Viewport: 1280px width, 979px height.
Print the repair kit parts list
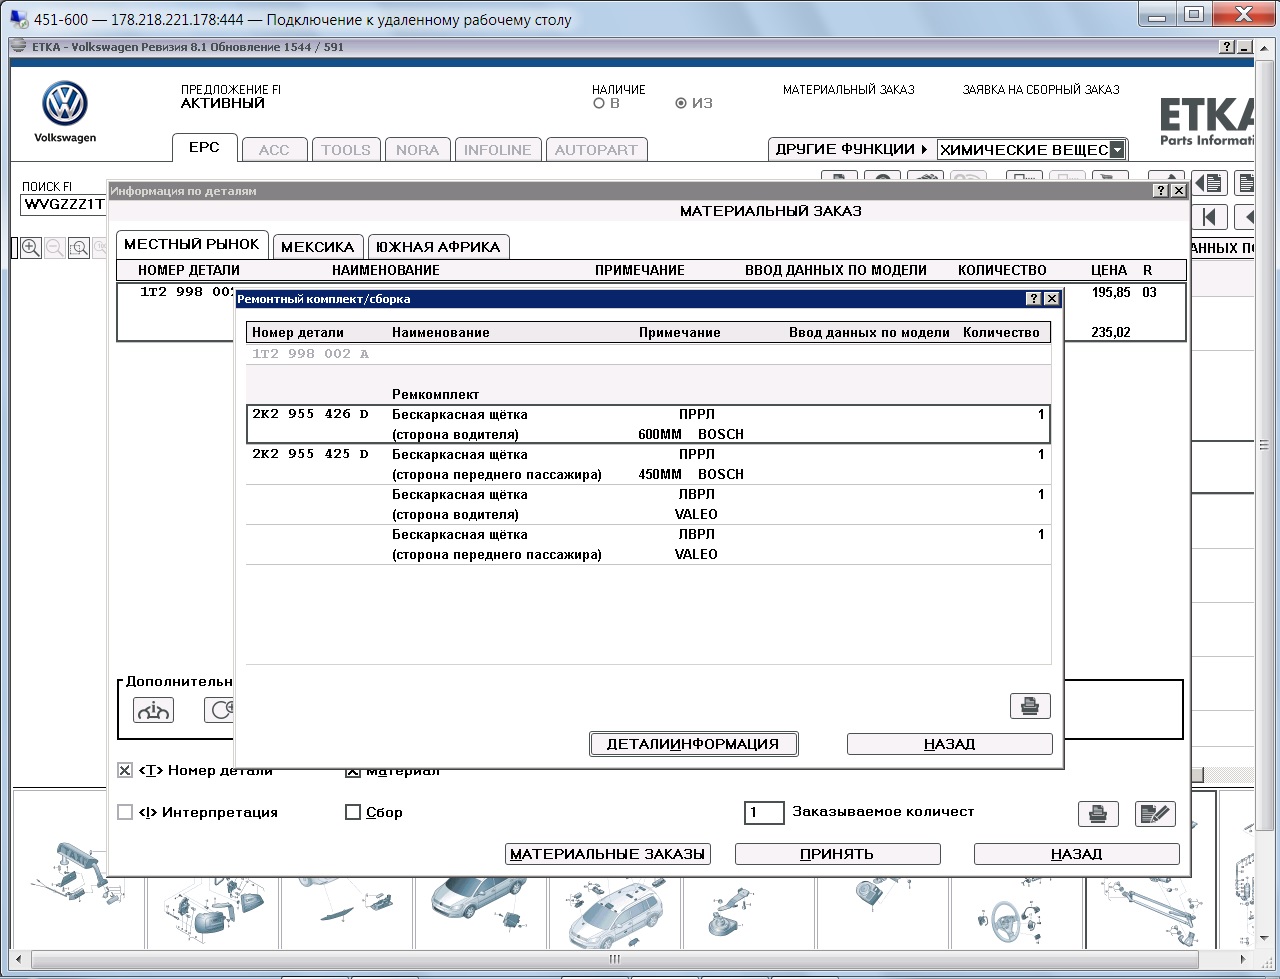(1030, 706)
